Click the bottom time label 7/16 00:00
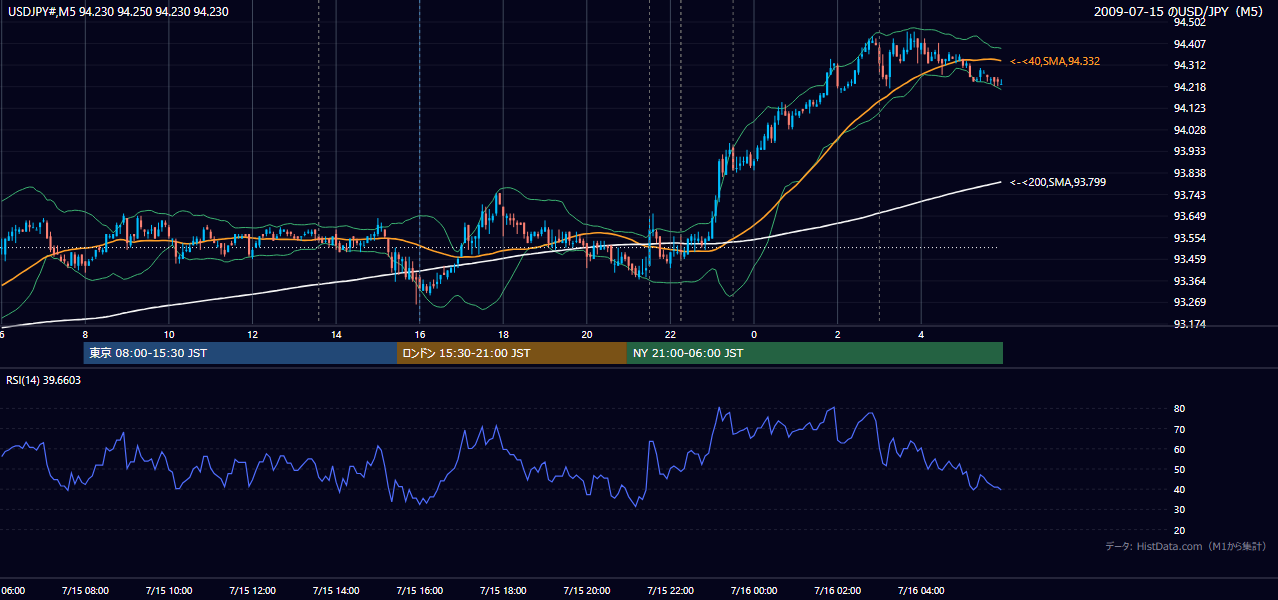Screen dimensions: 1278x600 tap(754, 590)
